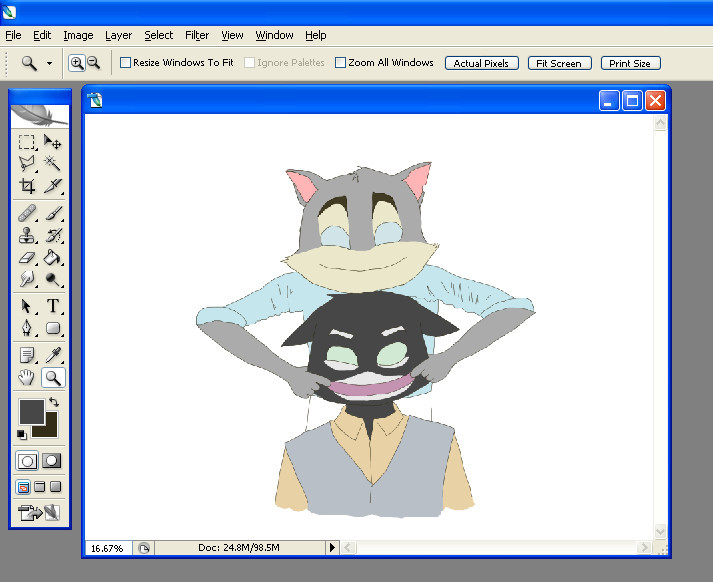Open the View menu
Screen dimensions: 713x582
[x=232, y=35]
